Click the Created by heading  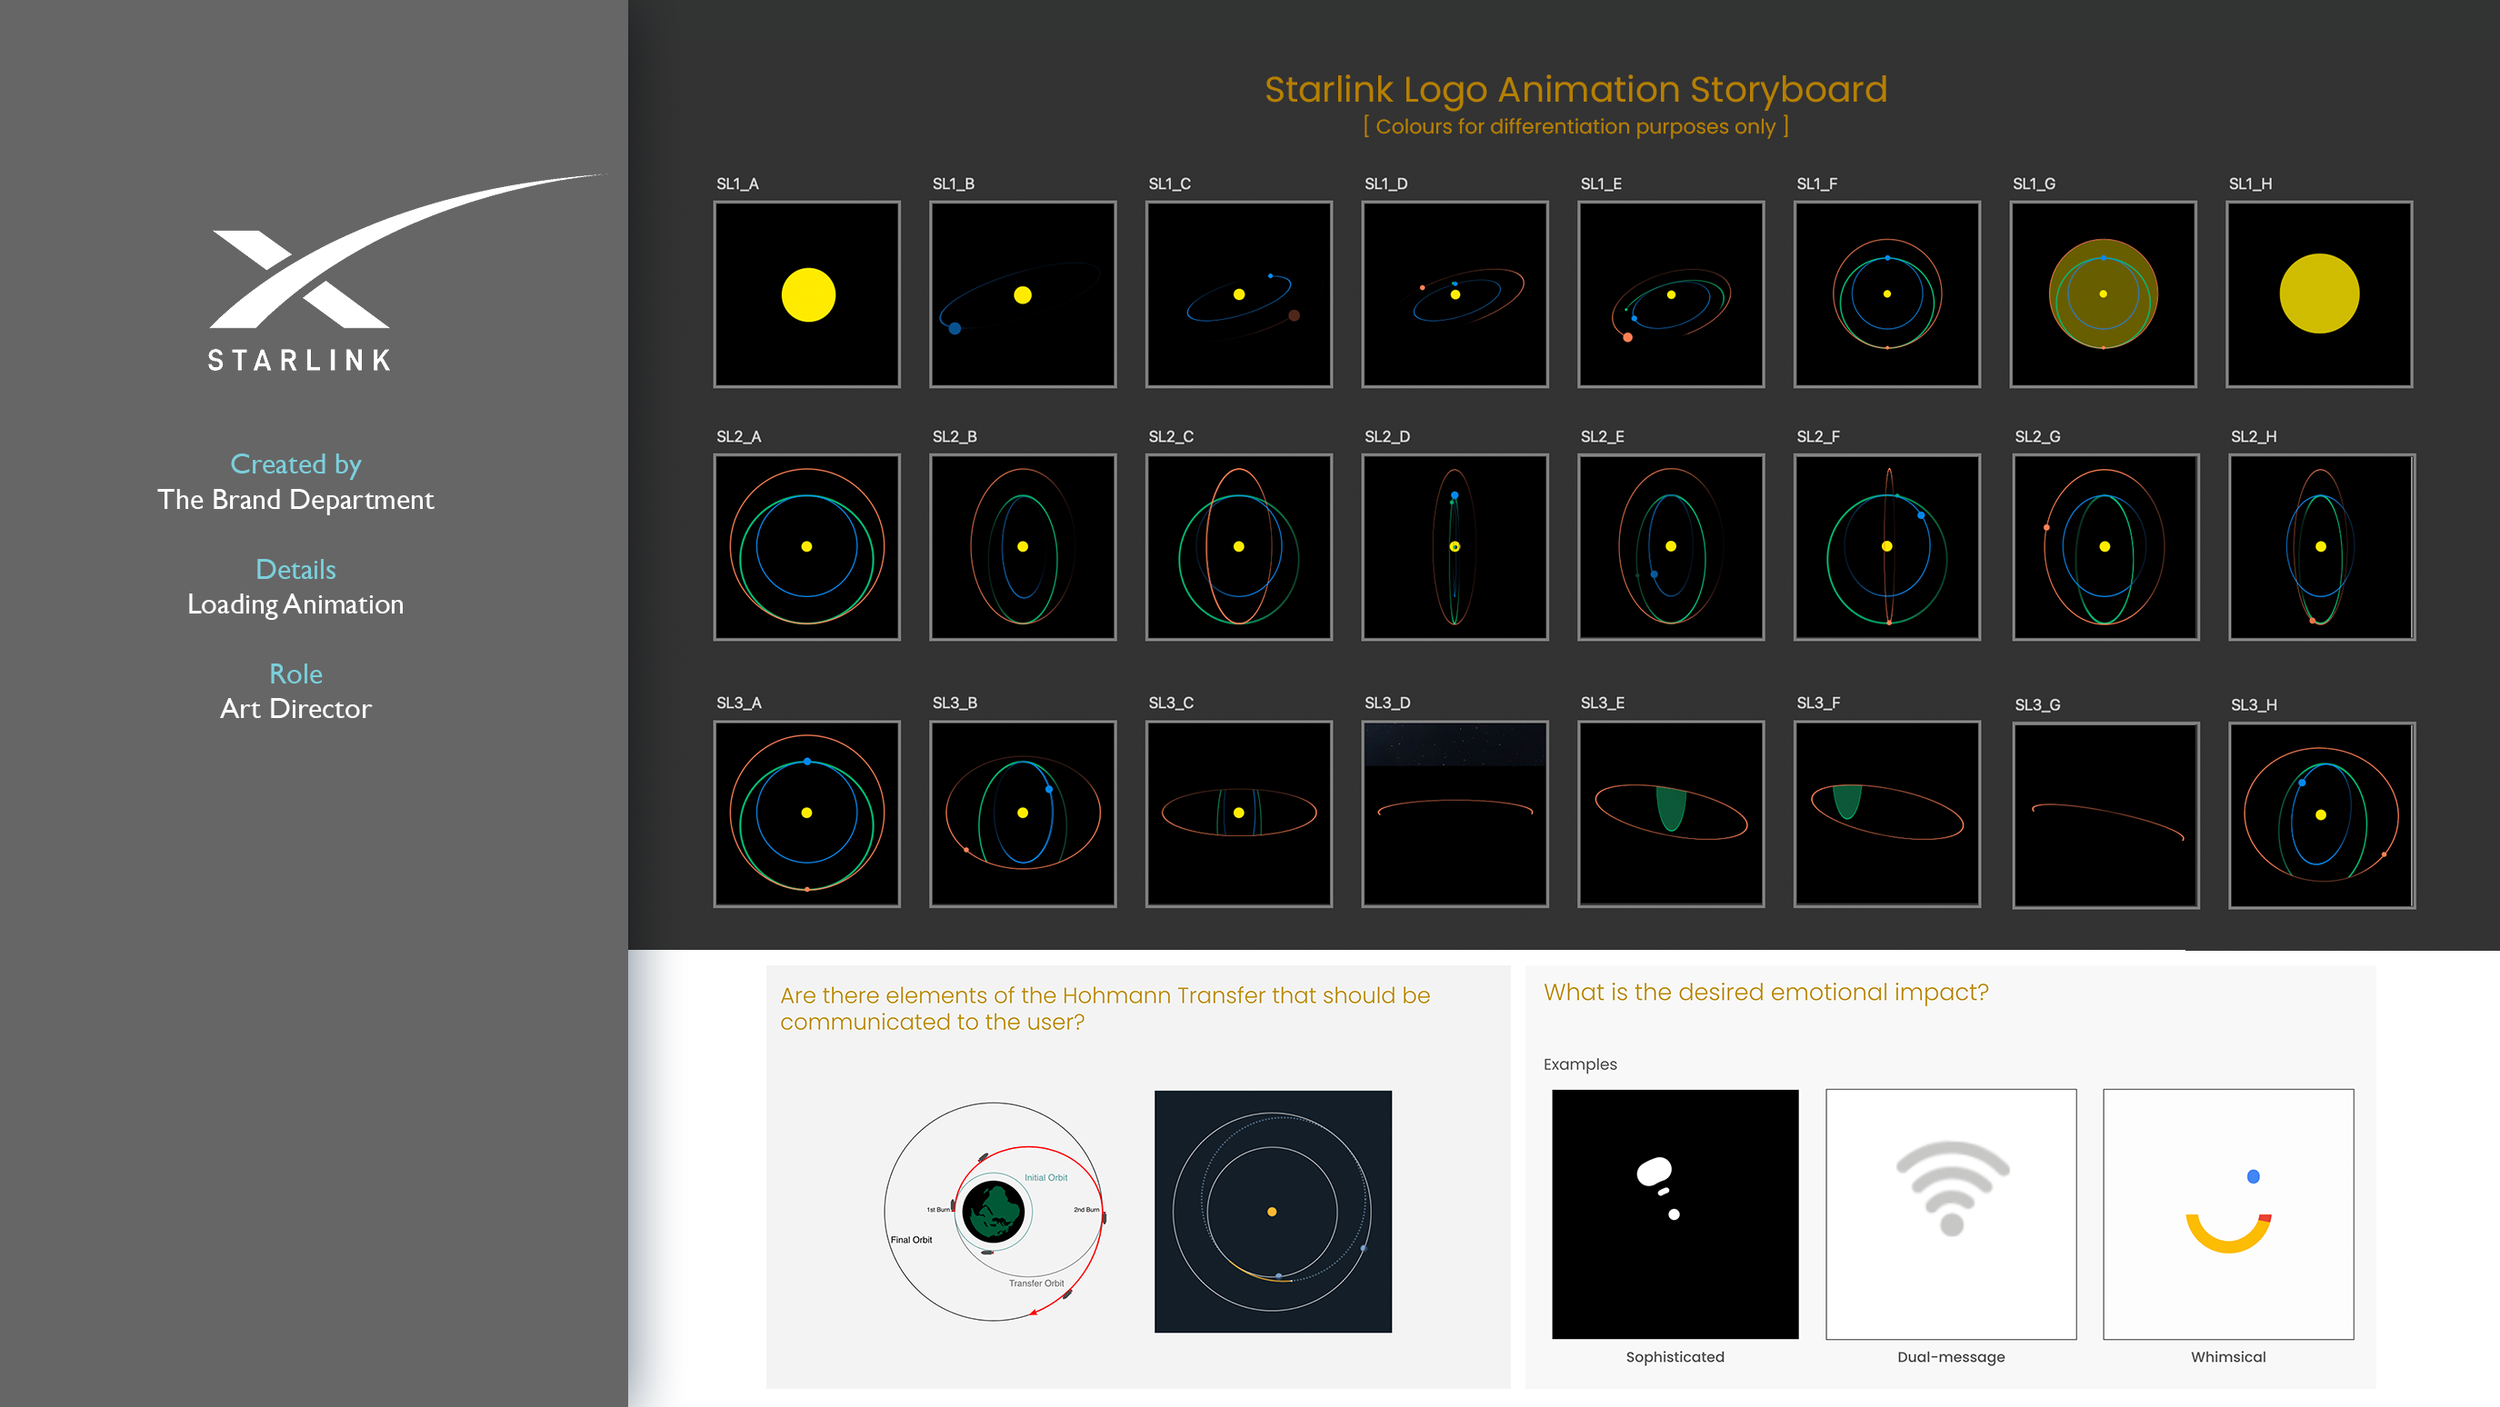coord(295,464)
